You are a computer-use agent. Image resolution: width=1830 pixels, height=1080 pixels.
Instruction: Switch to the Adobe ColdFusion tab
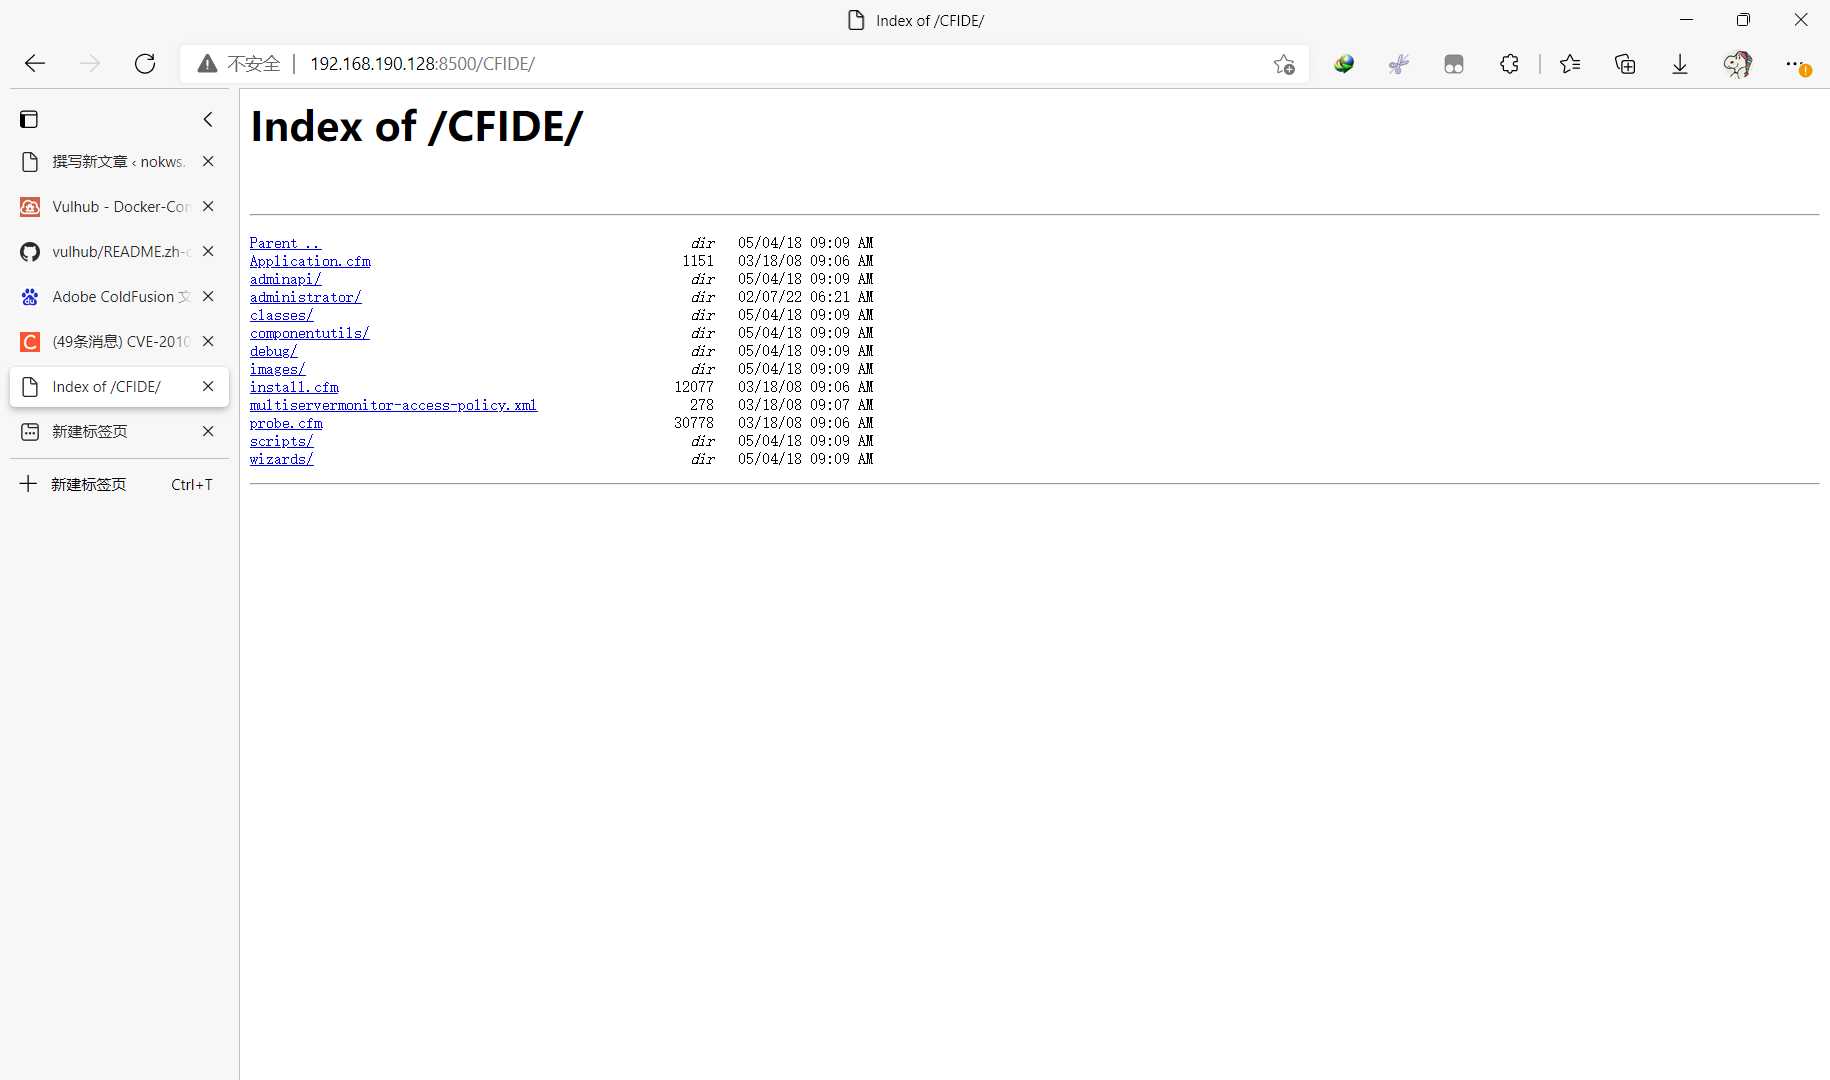click(110, 297)
